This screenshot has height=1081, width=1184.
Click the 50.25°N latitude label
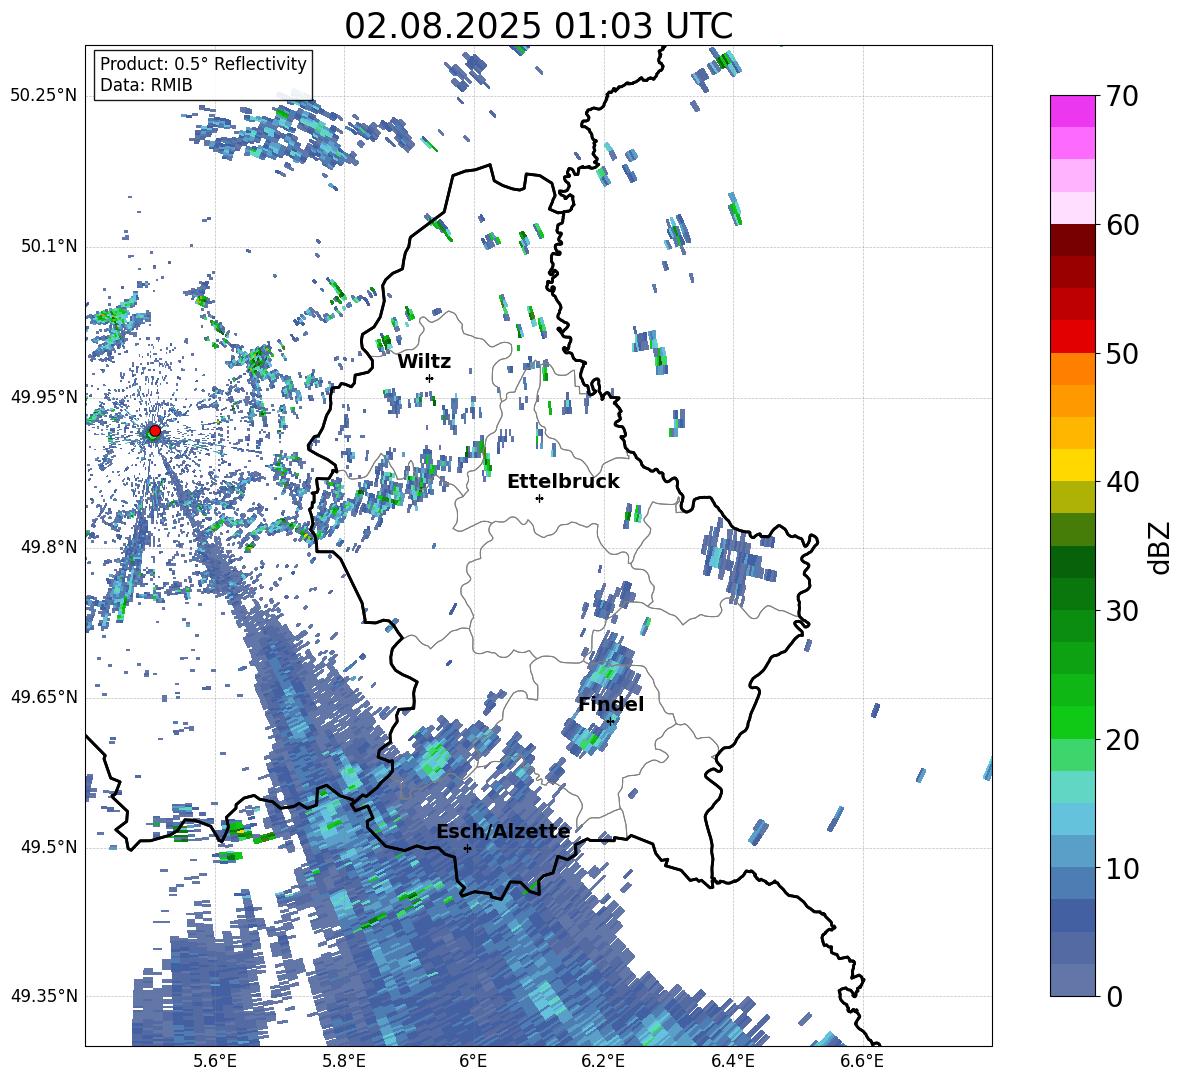click(x=44, y=96)
